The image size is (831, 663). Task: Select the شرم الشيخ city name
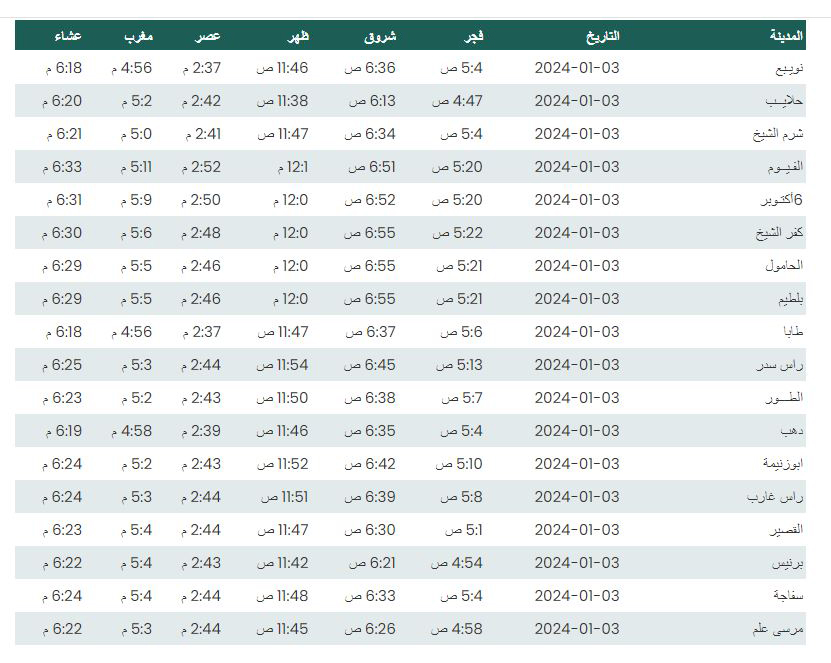pos(778,134)
